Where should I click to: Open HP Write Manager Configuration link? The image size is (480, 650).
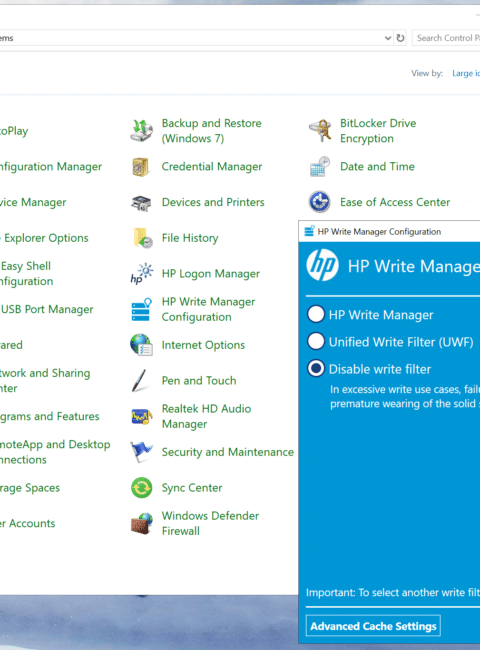(208, 309)
